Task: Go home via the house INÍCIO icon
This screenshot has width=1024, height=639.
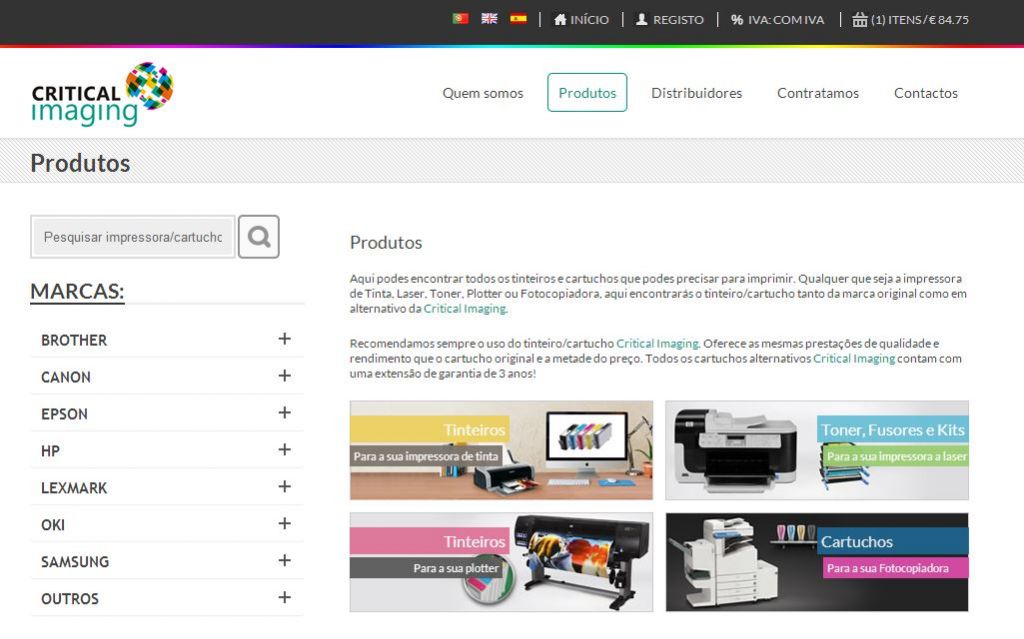Action: [x=560, y=20]
